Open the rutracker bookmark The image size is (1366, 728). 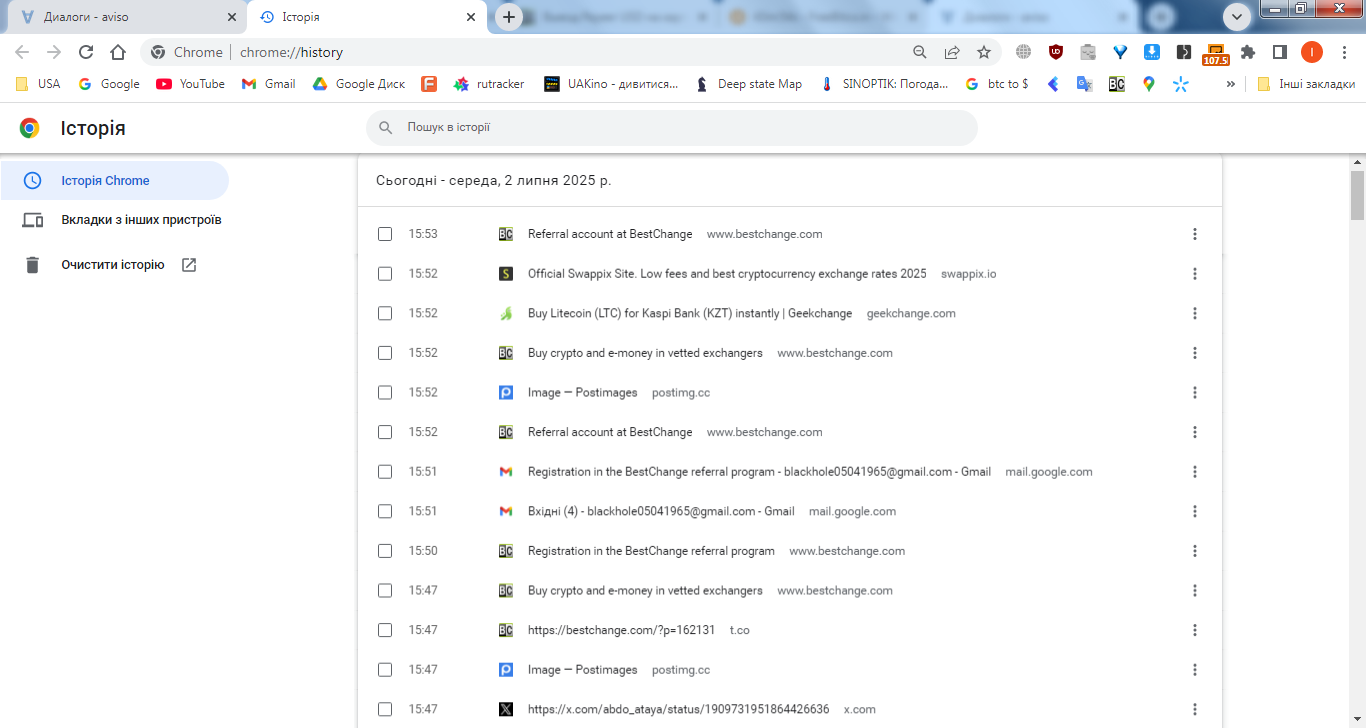(x=489, y=84)
